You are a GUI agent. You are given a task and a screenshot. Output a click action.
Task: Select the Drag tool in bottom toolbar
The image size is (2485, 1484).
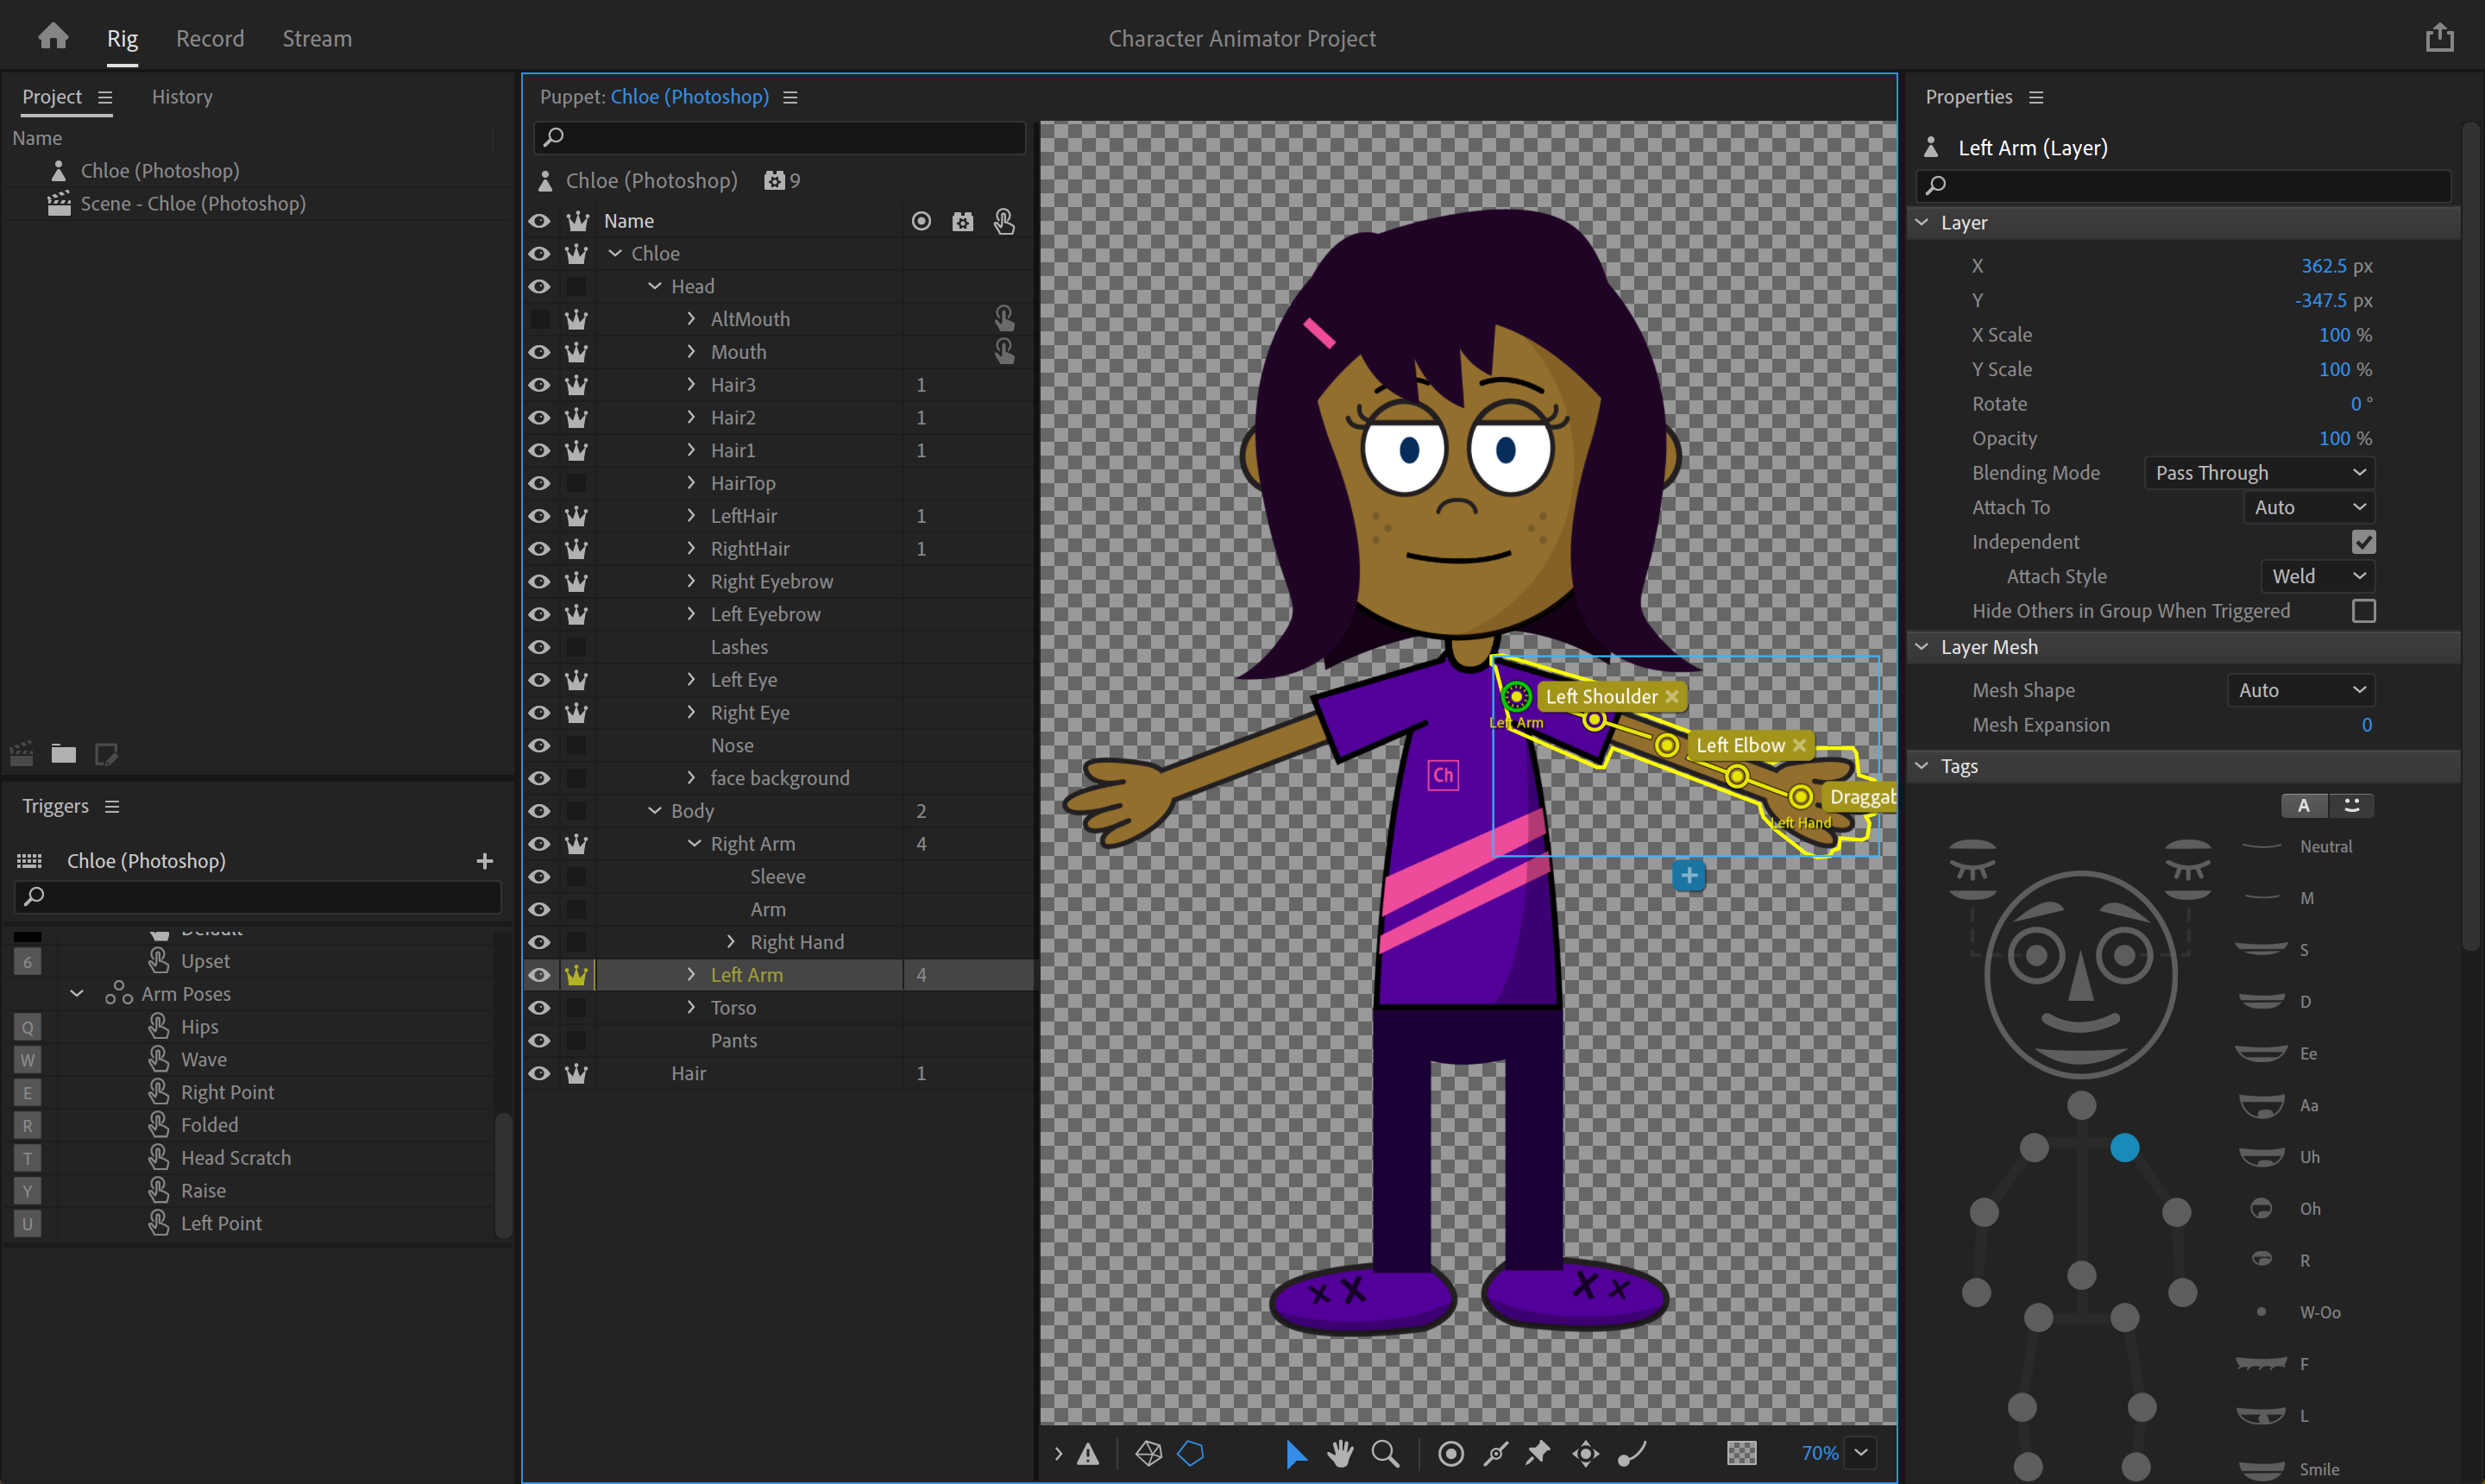(1586, 1454)
